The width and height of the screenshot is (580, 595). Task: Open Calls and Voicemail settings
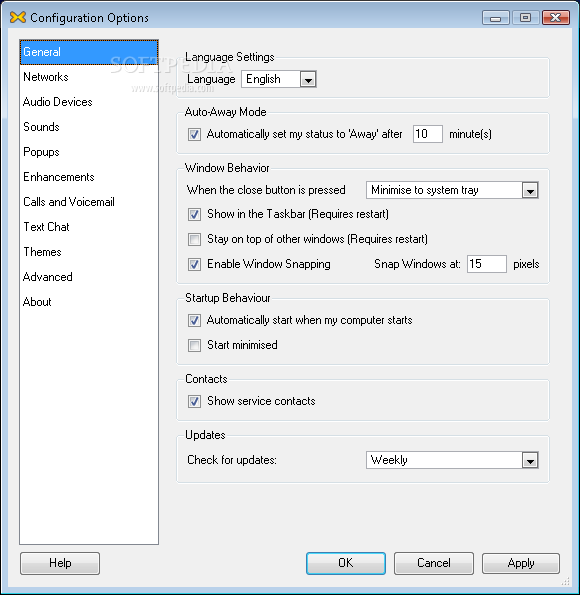(x=89, y=202)
